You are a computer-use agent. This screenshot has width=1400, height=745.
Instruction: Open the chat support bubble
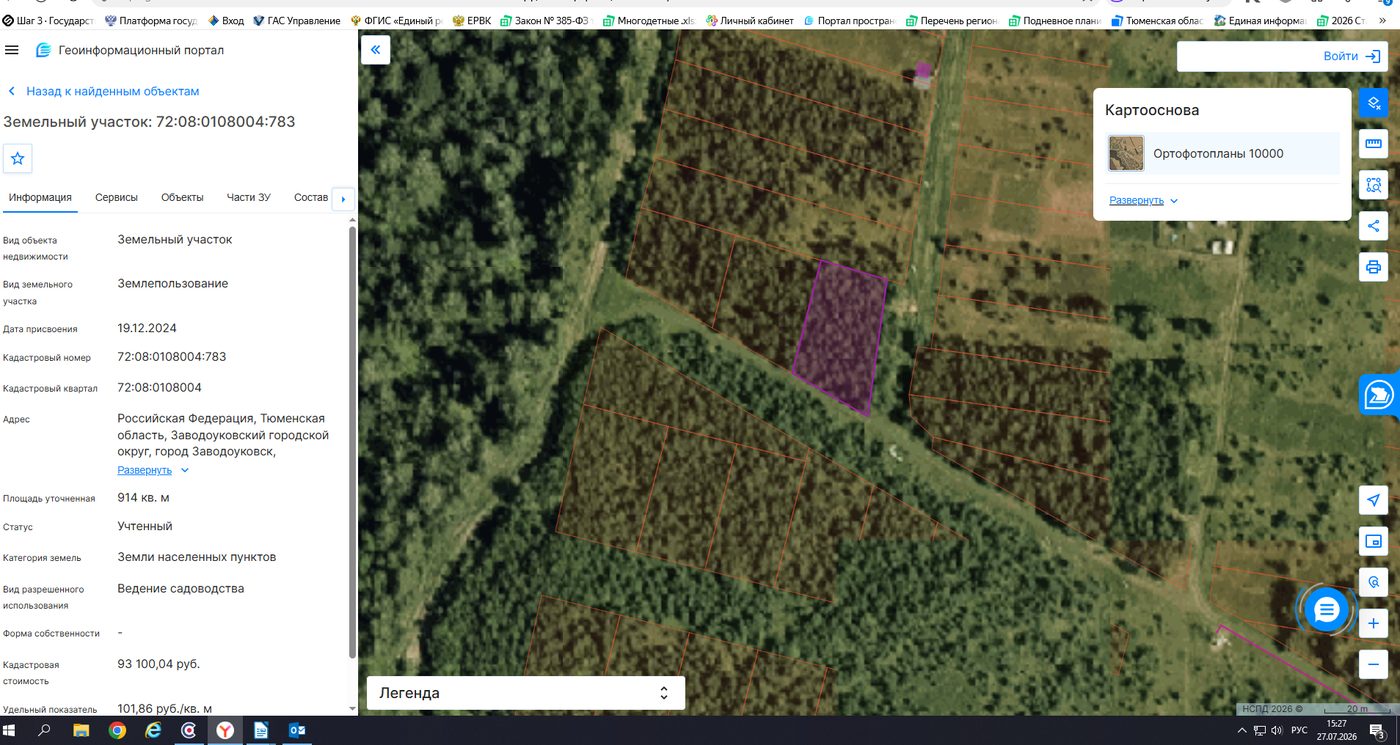point(1326,609)
